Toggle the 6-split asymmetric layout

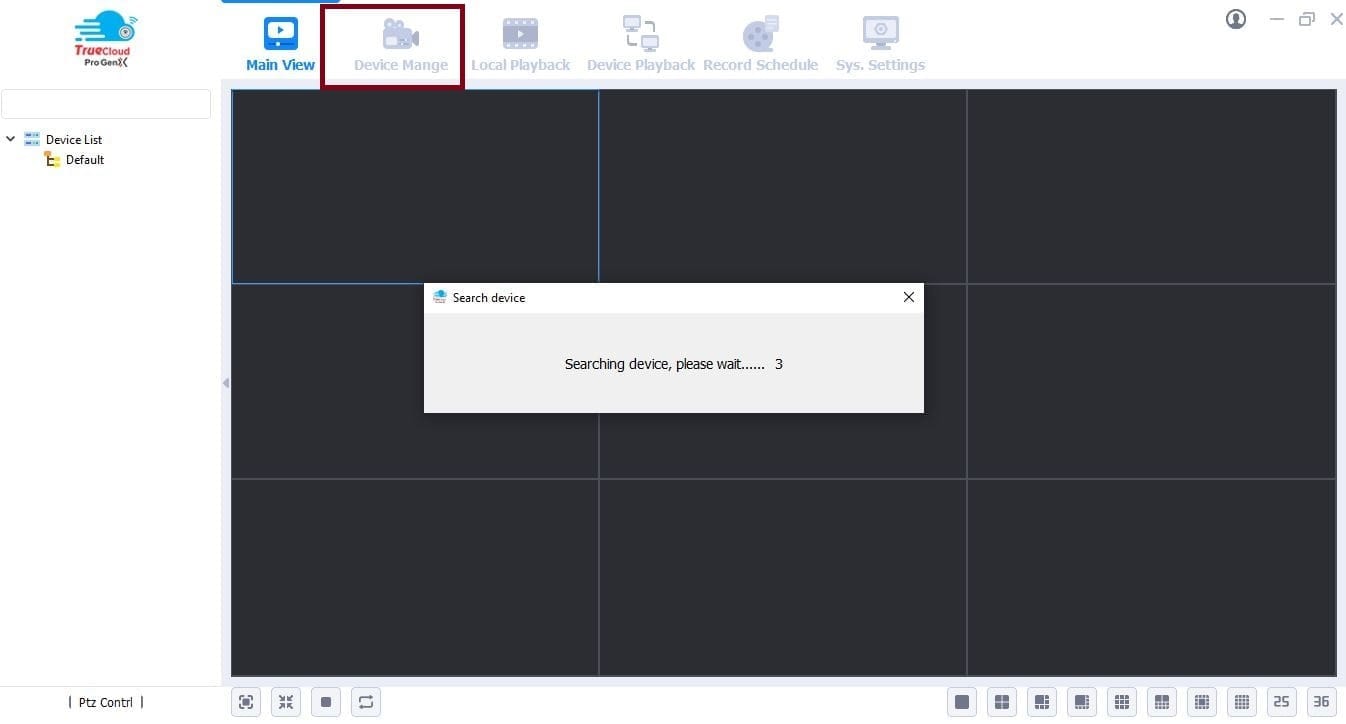(x=1042, y=702)
